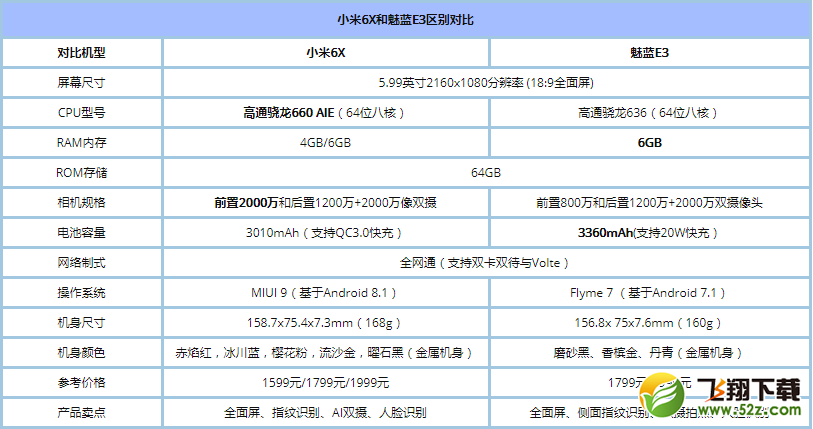This screenshot has width=813, height=429.
Task: Click the 磨砂黑 color list cell
Action: pyautogui.click(x=650, y=353)
